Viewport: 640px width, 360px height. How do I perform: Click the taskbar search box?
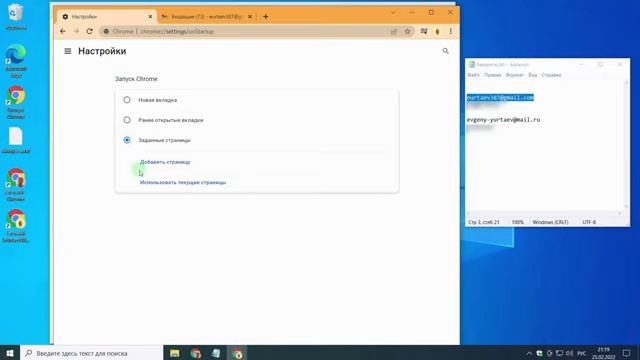pyautogui.click(x=92, y=353)
